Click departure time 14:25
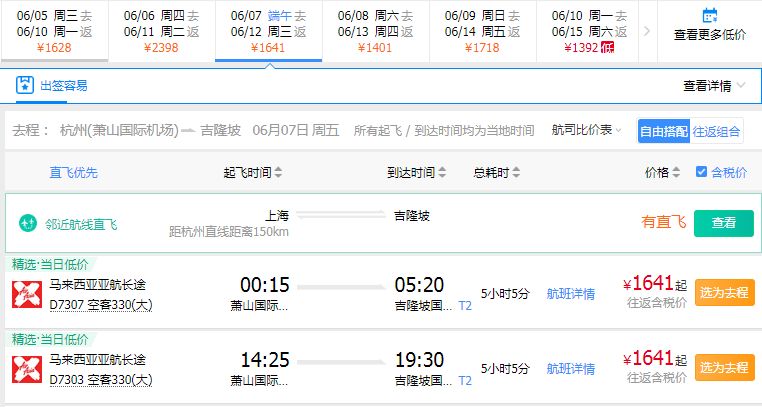 coord(265,360)
